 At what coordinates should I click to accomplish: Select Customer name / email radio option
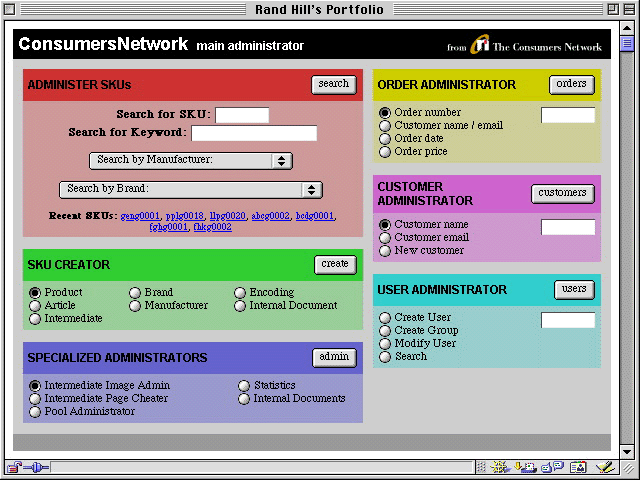coord(384,125)
